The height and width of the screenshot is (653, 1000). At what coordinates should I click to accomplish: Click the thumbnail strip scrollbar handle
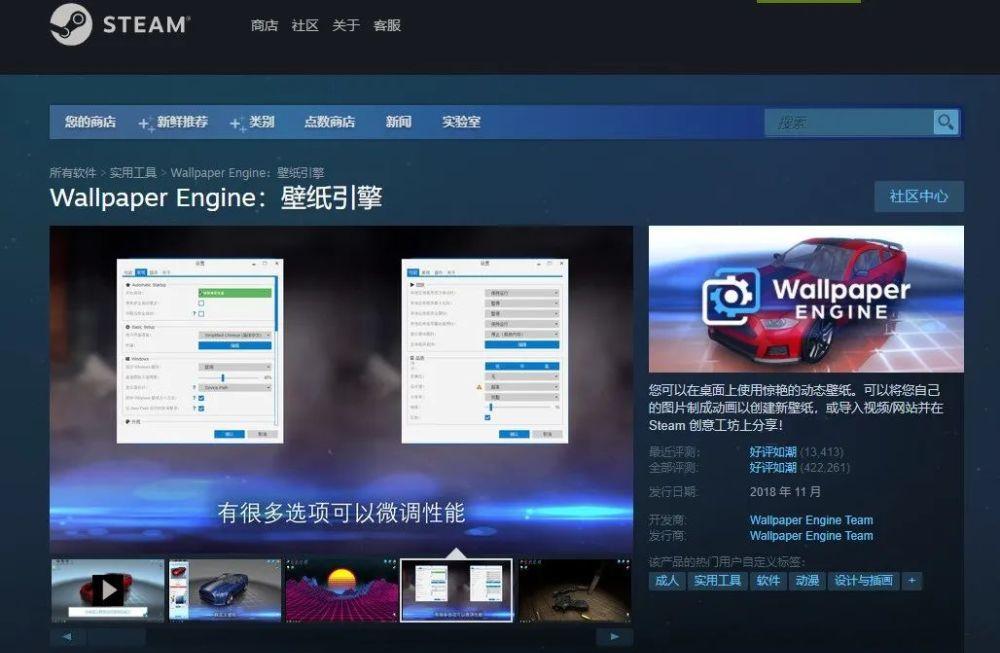coord(117,636)
